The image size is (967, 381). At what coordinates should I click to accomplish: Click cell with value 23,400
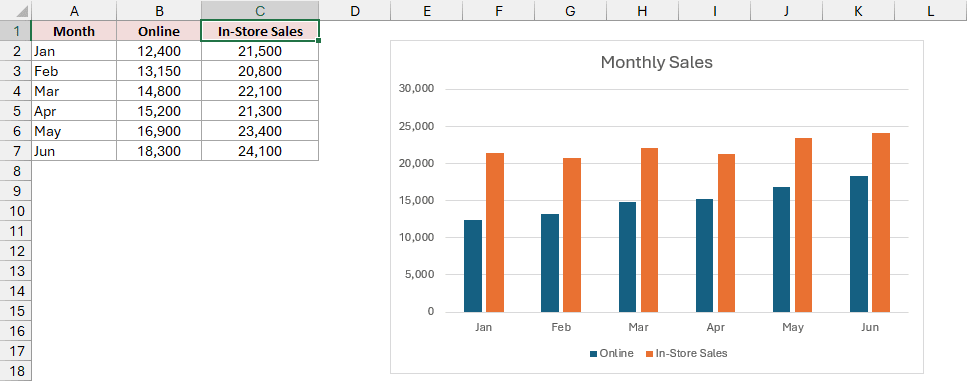[x=260, y=131]
